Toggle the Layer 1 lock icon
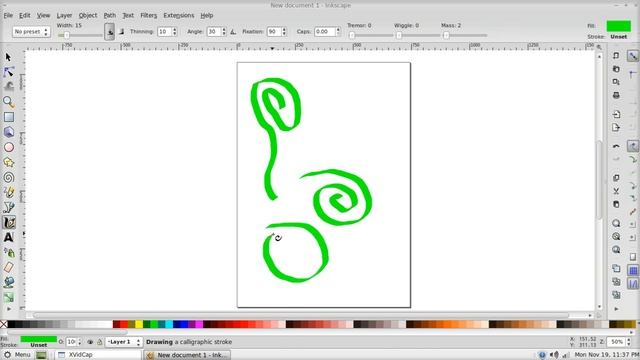Screen dimensions: 640x360 point(99,342)
